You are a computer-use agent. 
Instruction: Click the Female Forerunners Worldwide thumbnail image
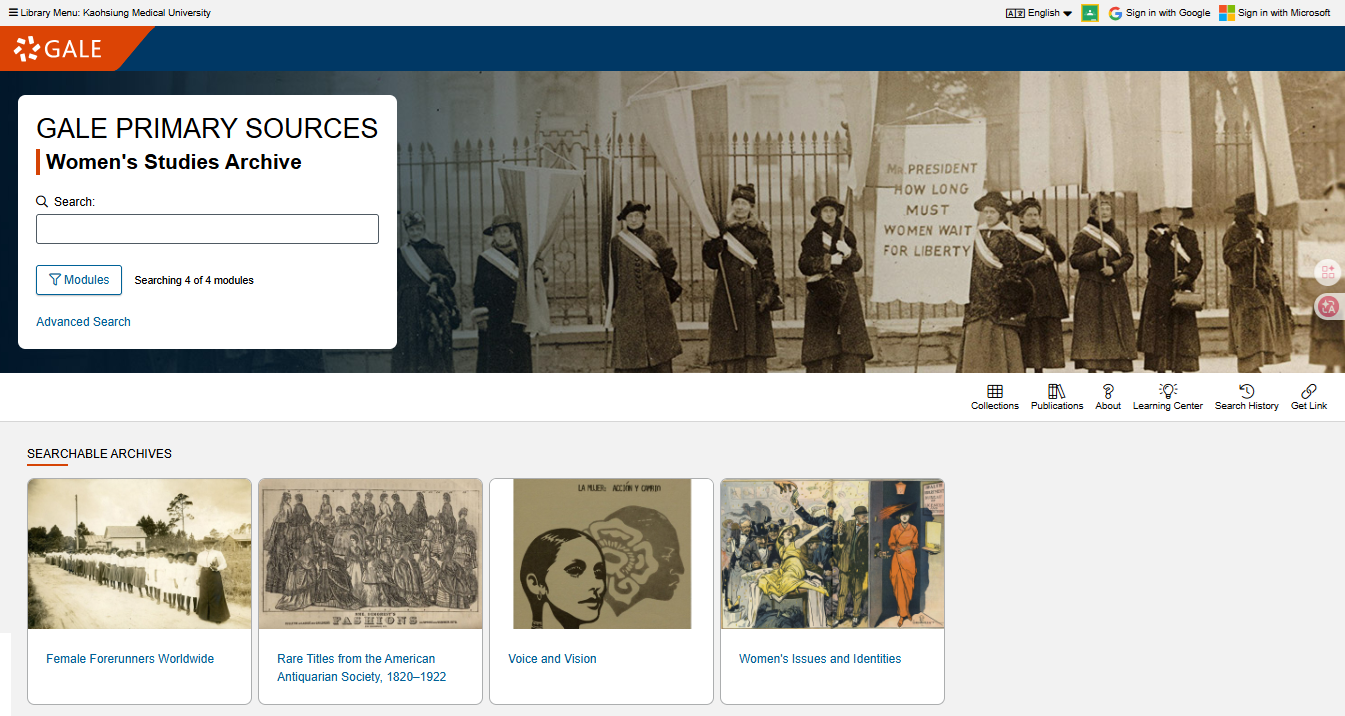[139, 554]
